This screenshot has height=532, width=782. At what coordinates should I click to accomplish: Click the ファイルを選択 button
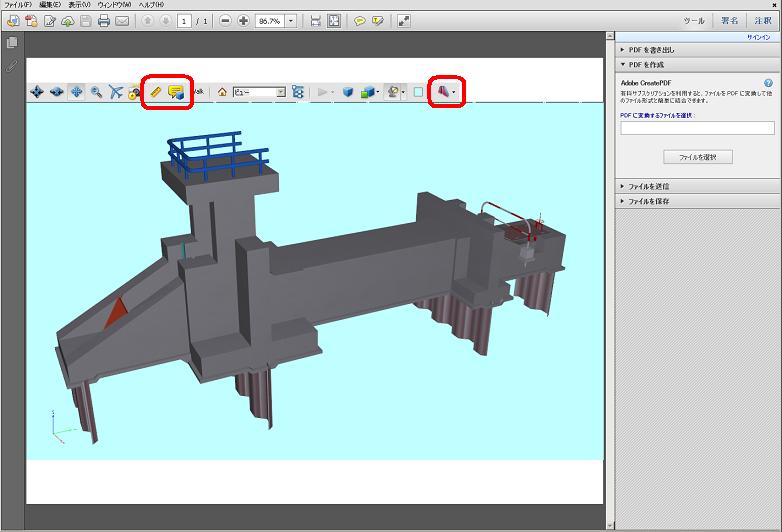[698, 157]
